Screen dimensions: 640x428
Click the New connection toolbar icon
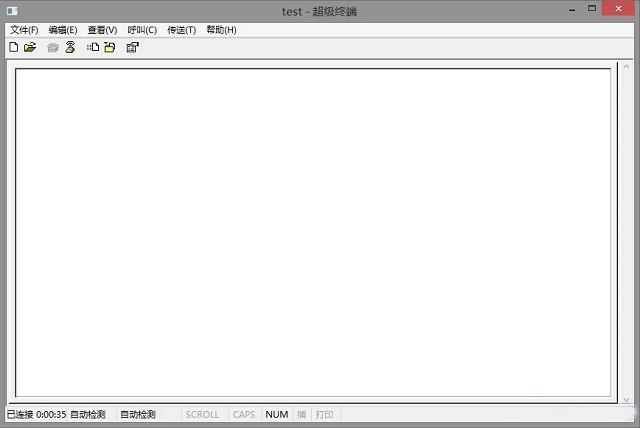click(14, 47)
